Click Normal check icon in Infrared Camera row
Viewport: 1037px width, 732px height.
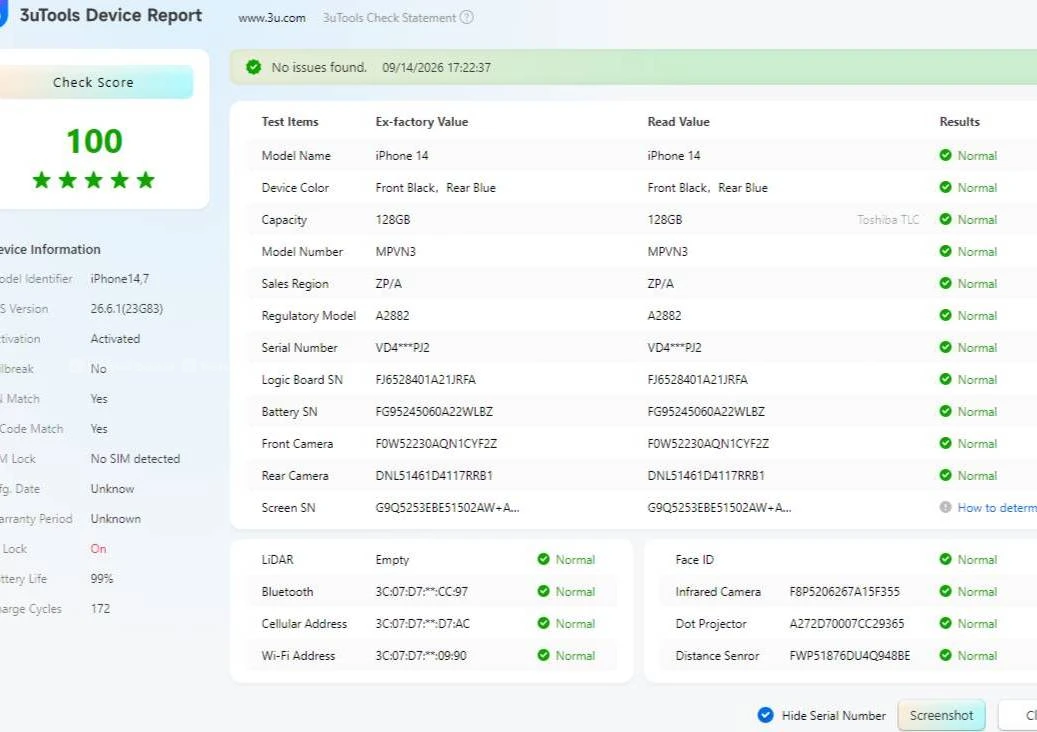pos(945,591)
